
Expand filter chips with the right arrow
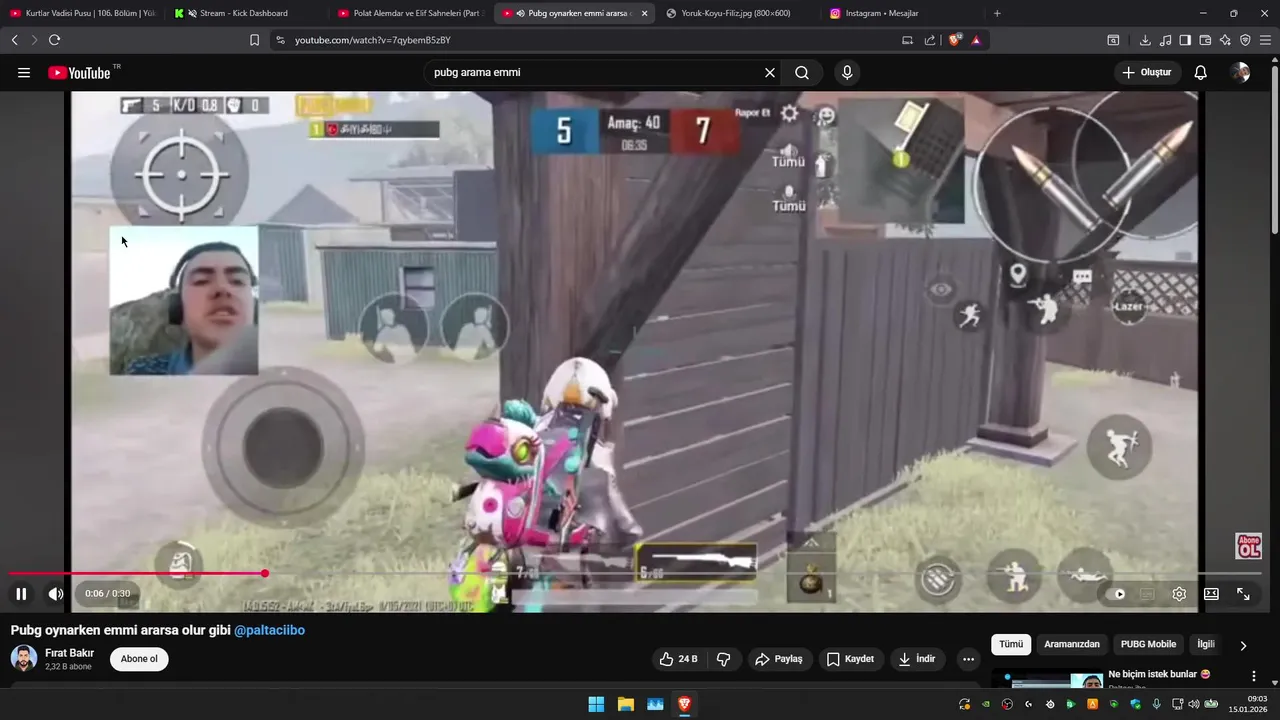(x=1243, y=646)
